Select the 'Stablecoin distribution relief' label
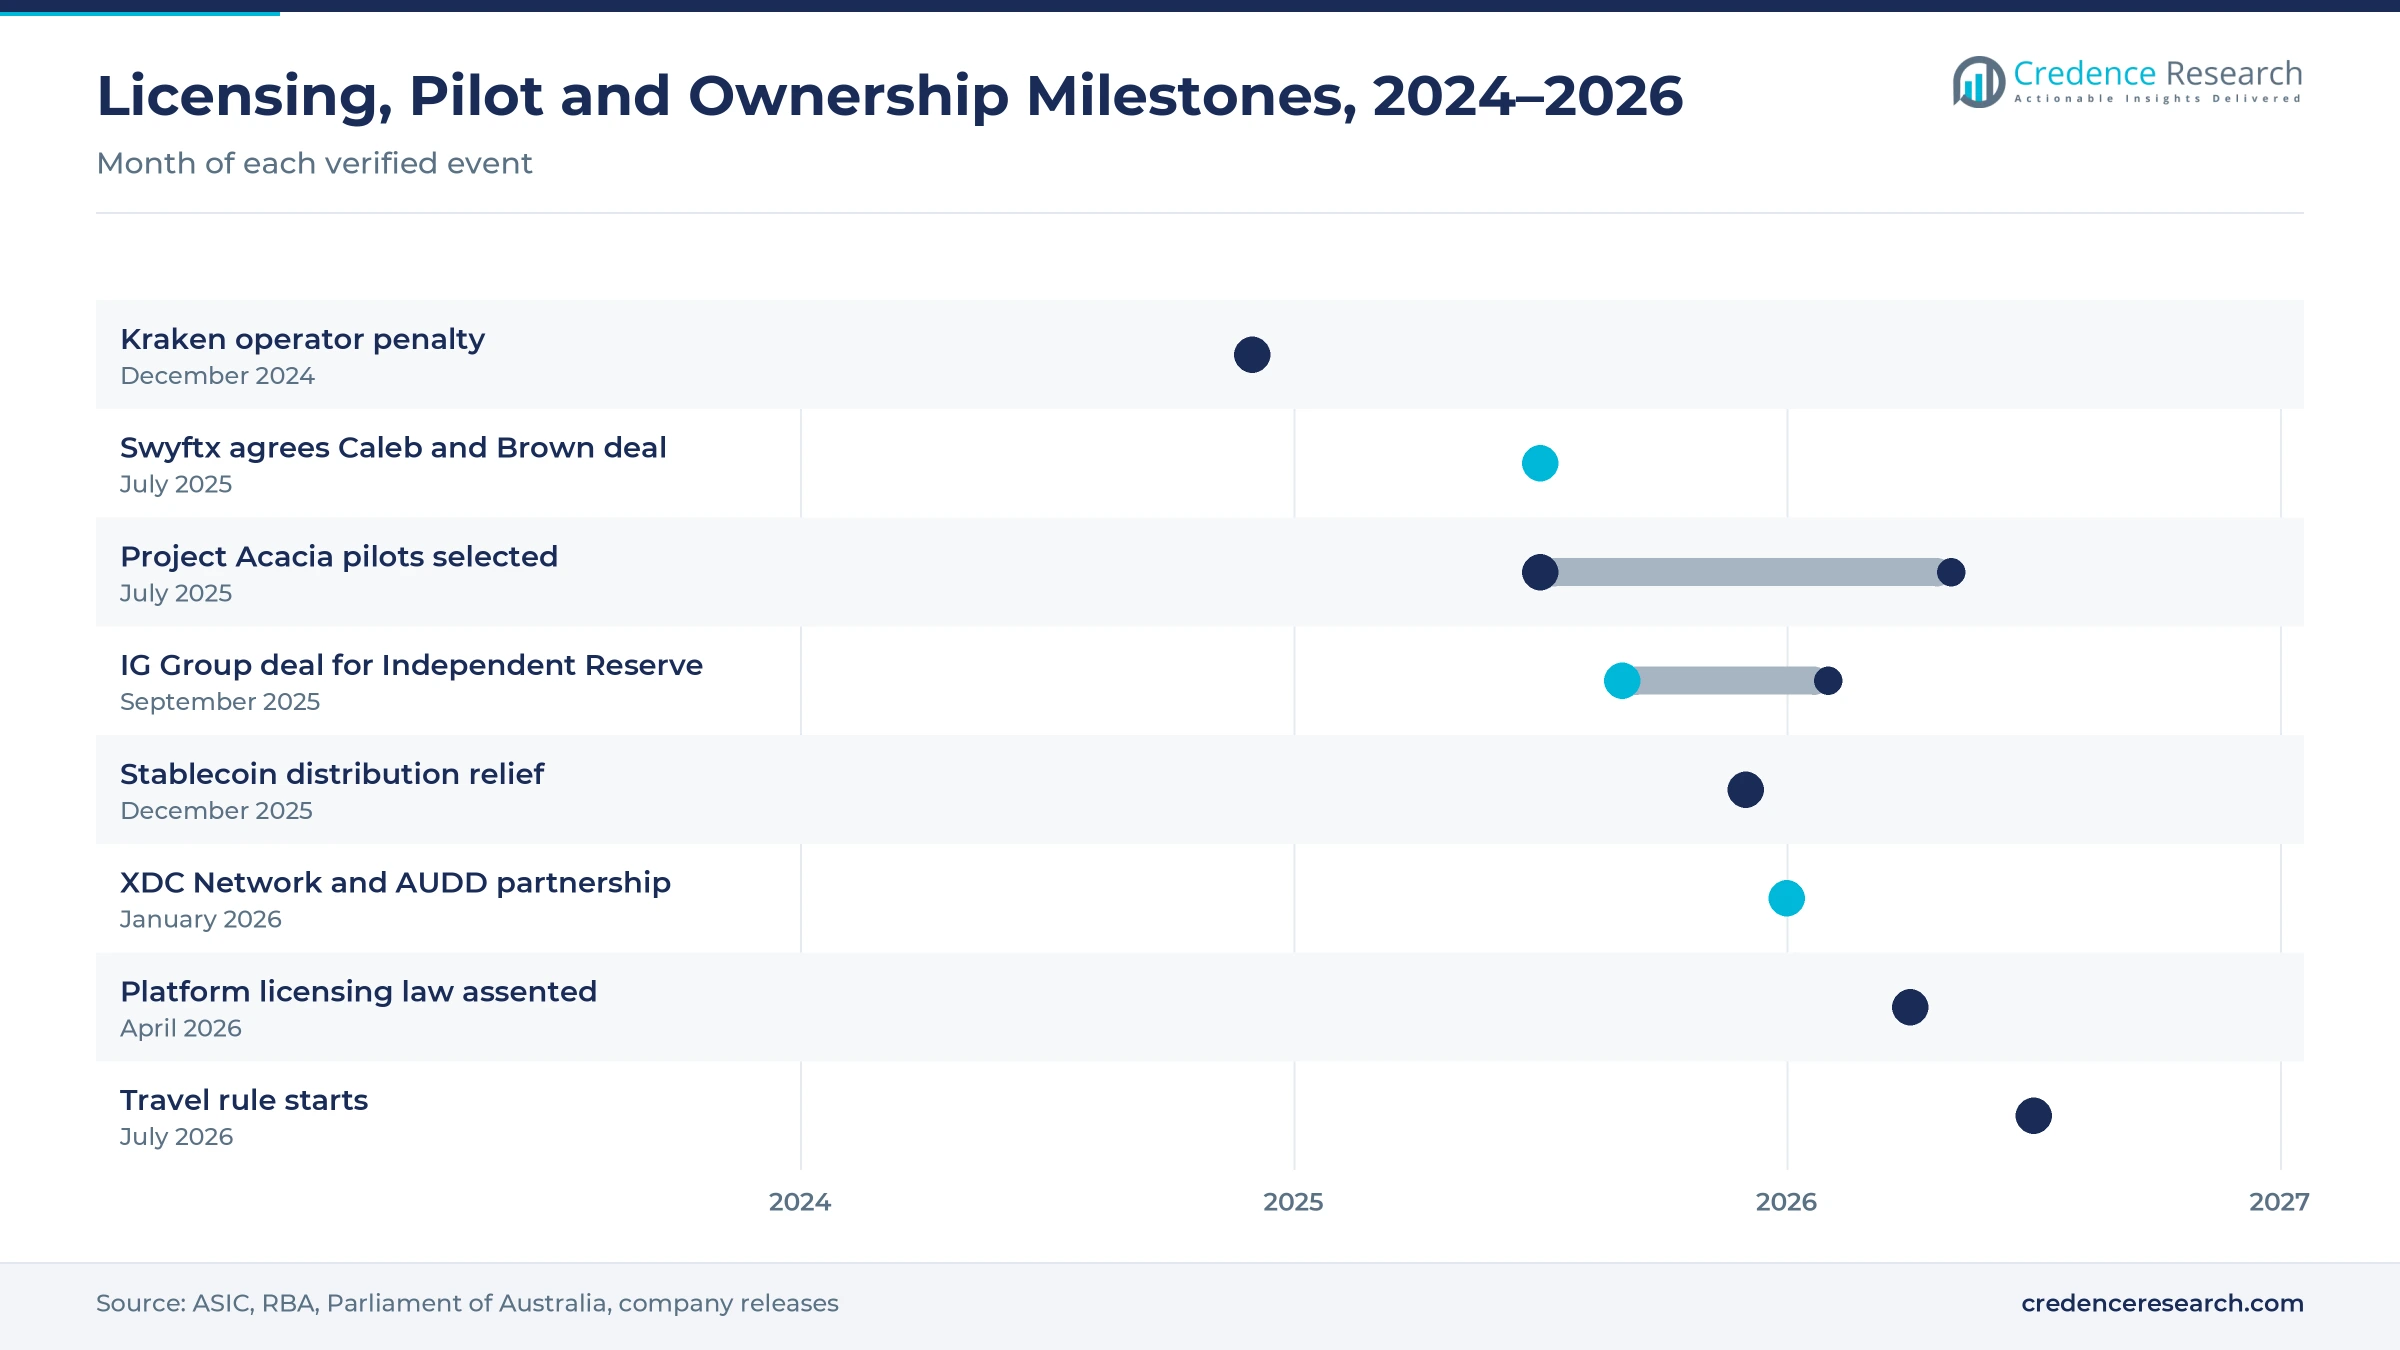Image resolution: width=2400 pixels, height=1350 pixels. [332, 774]
